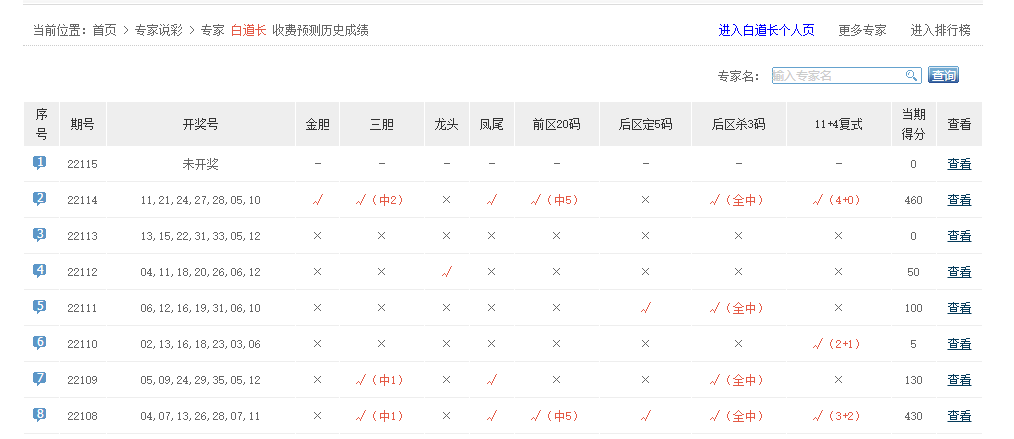Click the number 2 row badge icon

(x=40, y=198)
